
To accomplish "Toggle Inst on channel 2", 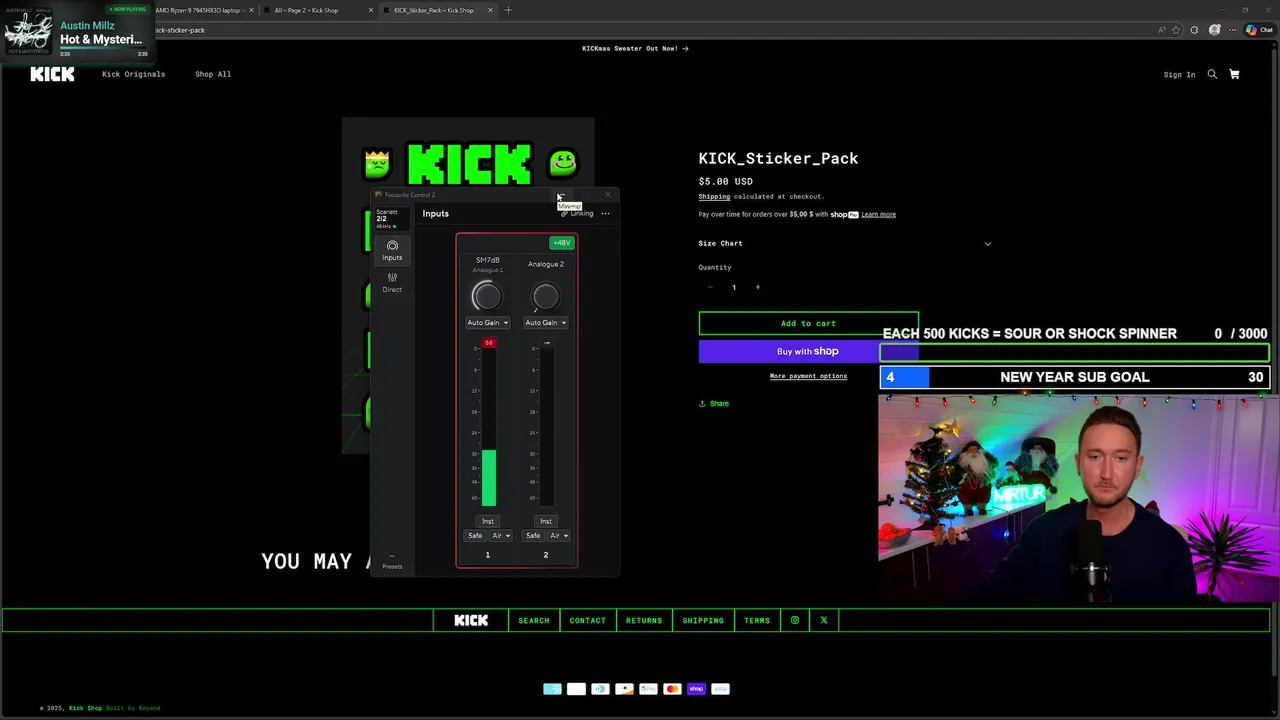I will pos(546,521).
